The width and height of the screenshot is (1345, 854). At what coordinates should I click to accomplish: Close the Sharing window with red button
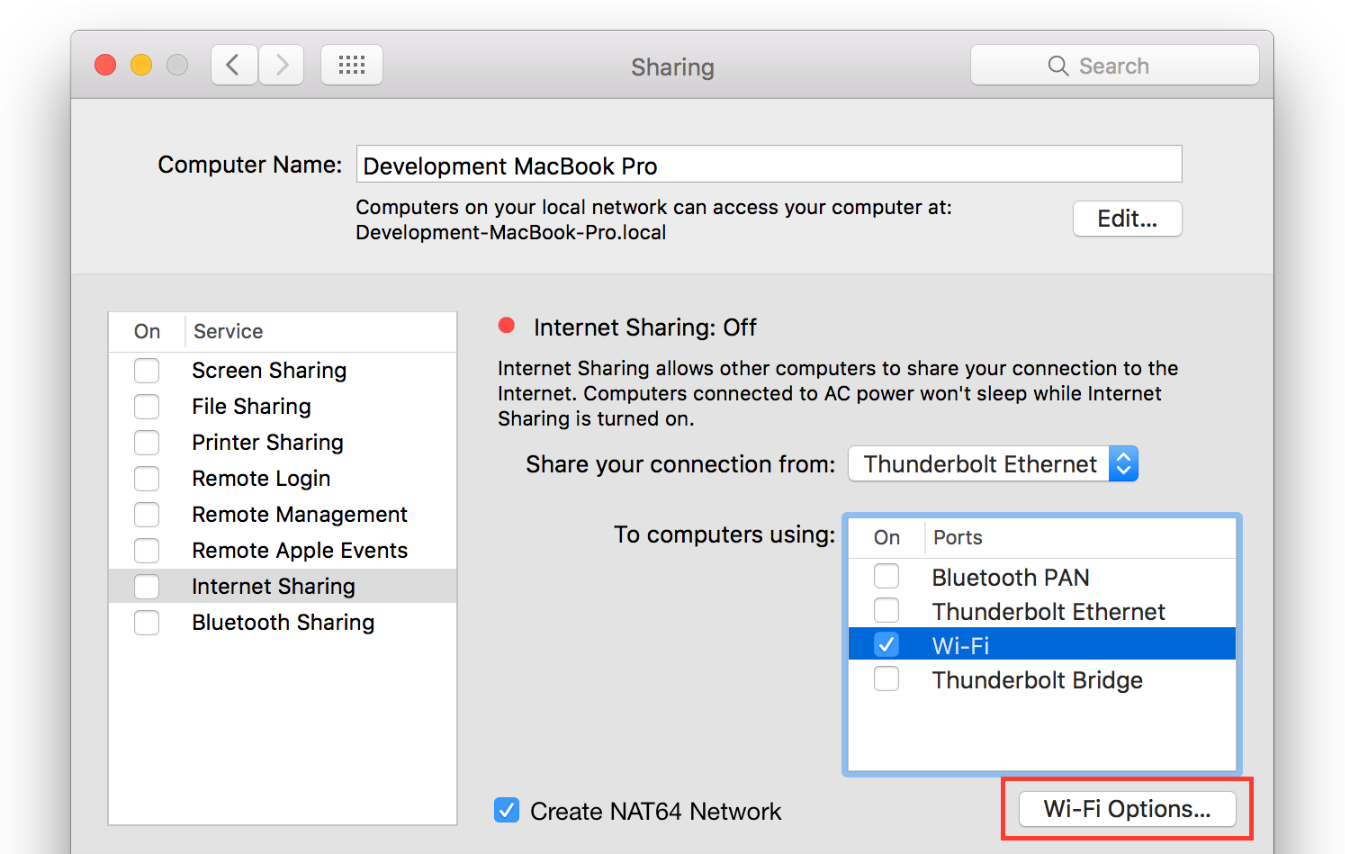(105, 66)
